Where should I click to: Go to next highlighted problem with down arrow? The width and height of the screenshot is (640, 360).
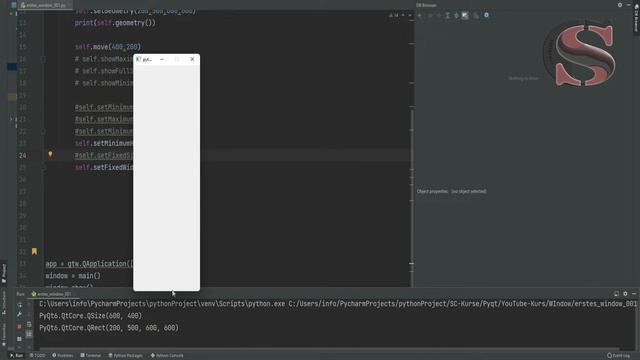(x=410, y=15)
